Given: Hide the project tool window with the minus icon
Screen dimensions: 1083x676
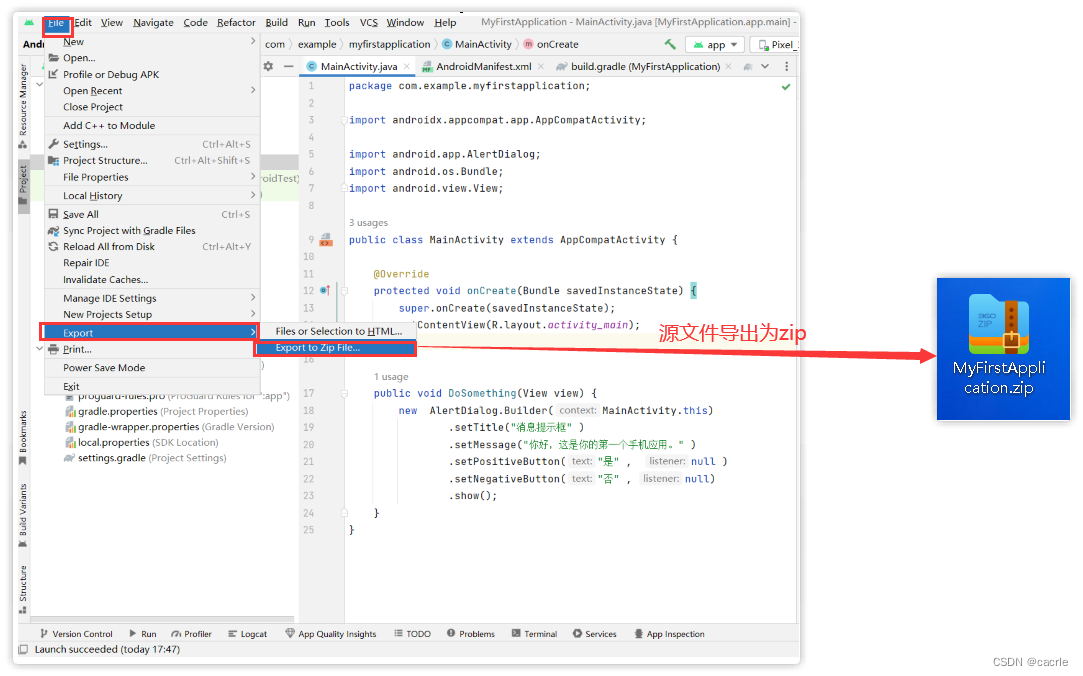Looking at the screenshot, I should click(x=288, y=66).
